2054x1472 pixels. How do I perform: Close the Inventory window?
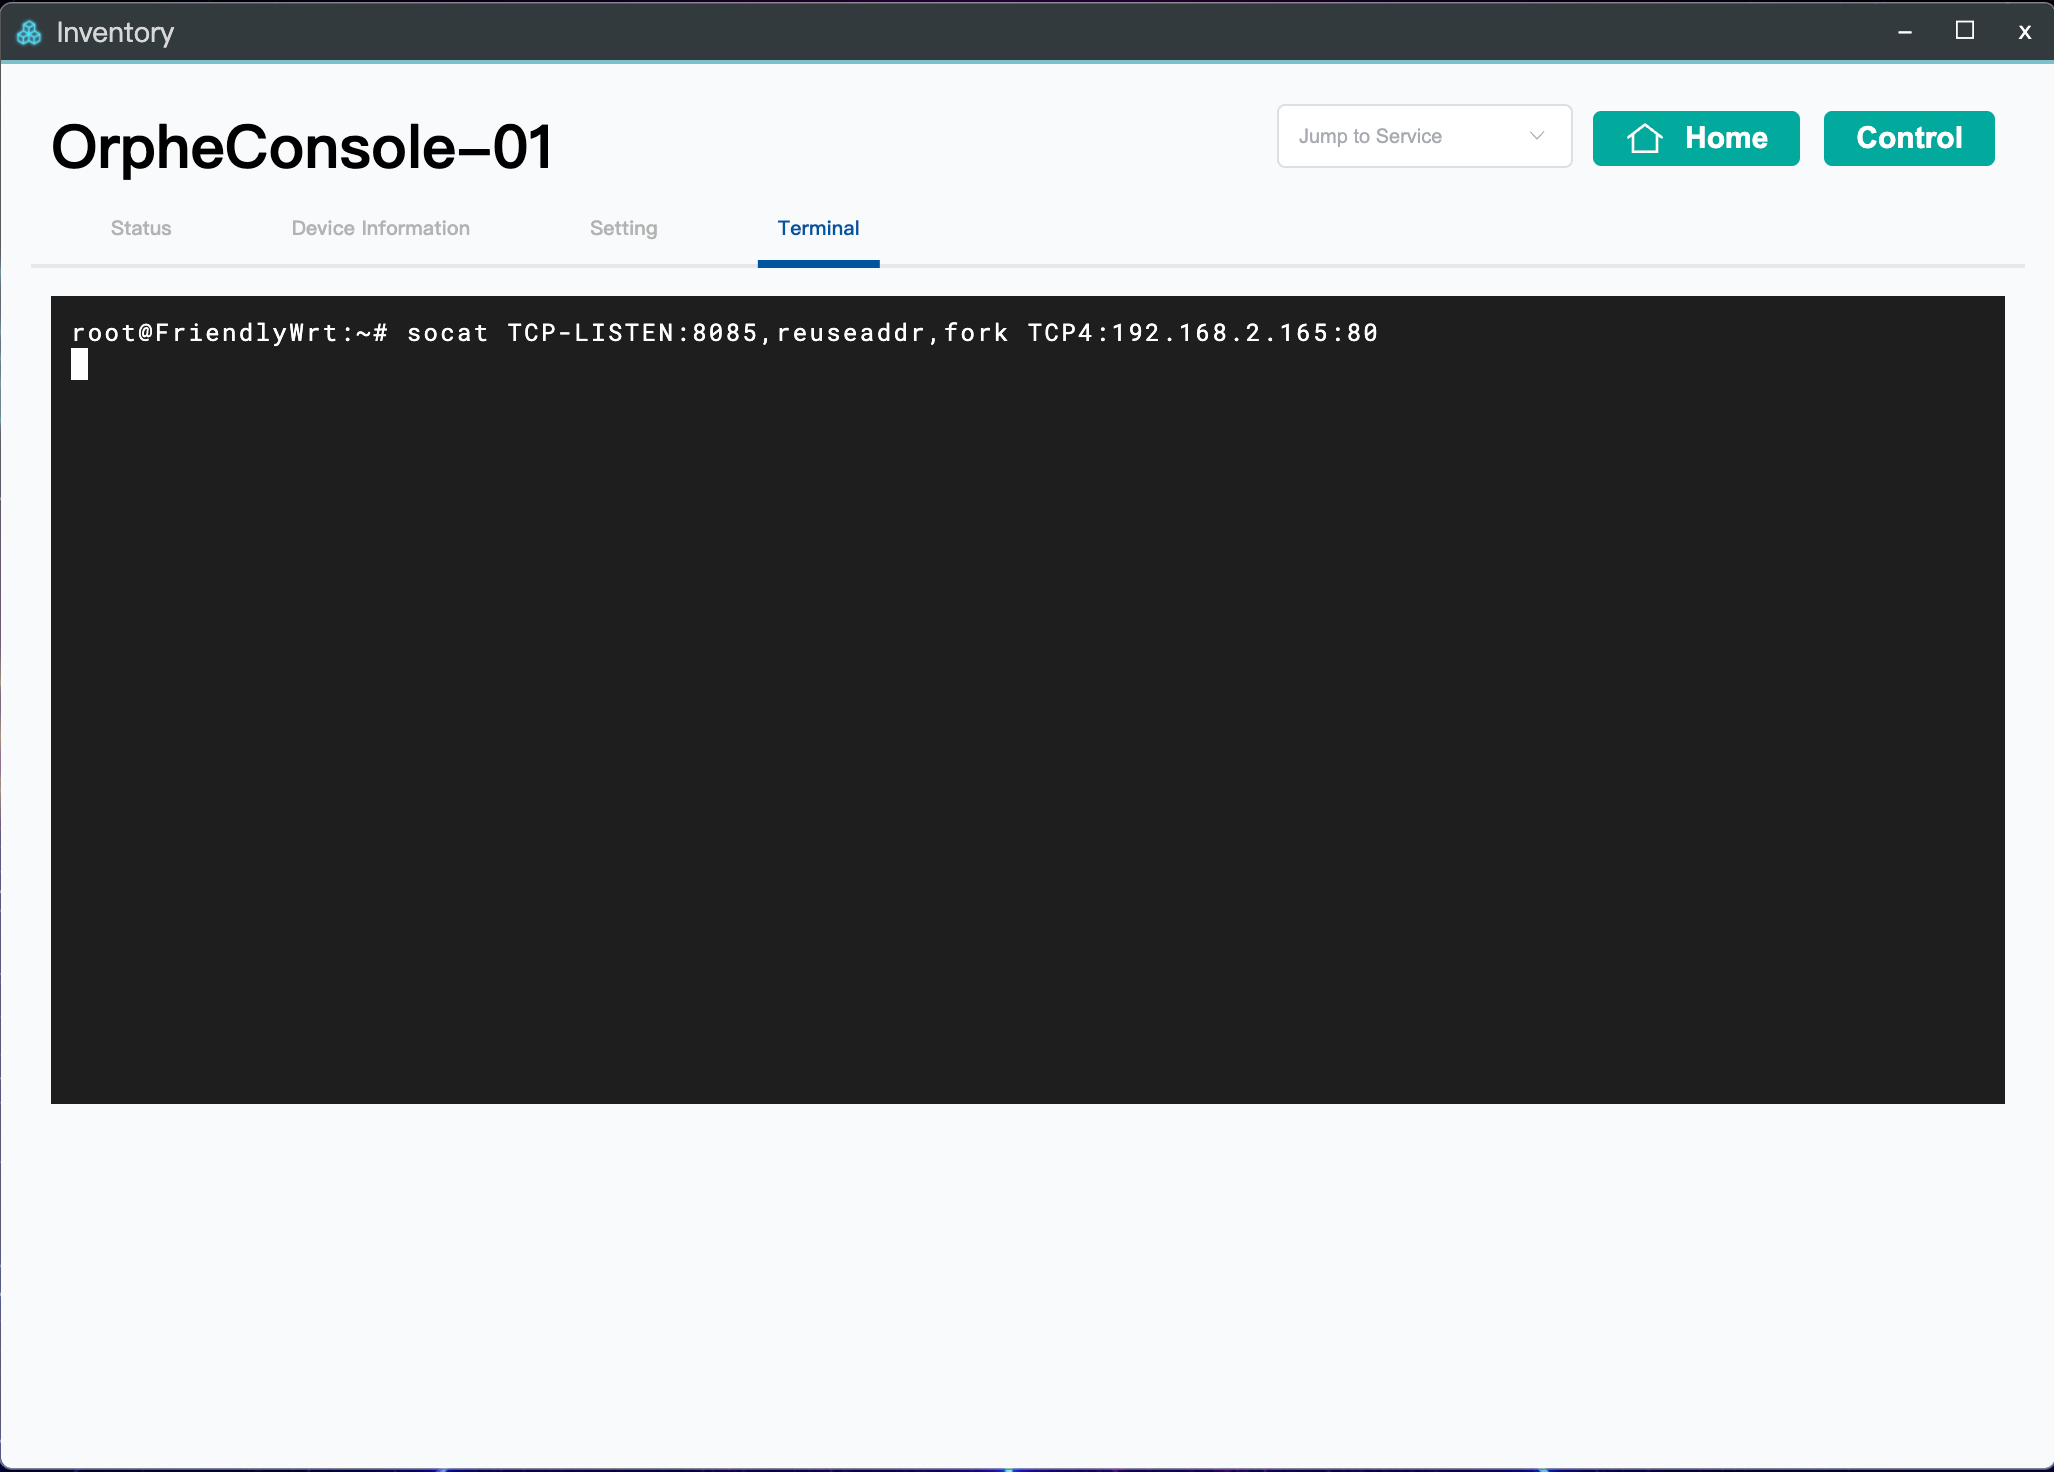click(2024, 32)
